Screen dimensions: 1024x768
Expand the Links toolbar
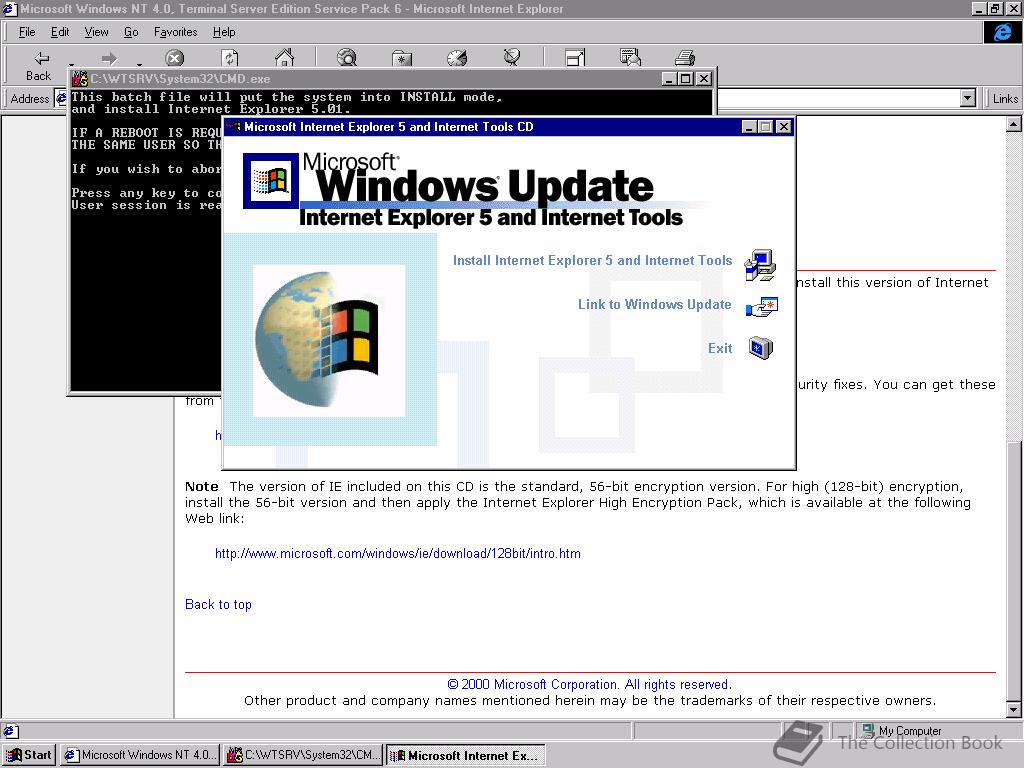pos(1004,99)
